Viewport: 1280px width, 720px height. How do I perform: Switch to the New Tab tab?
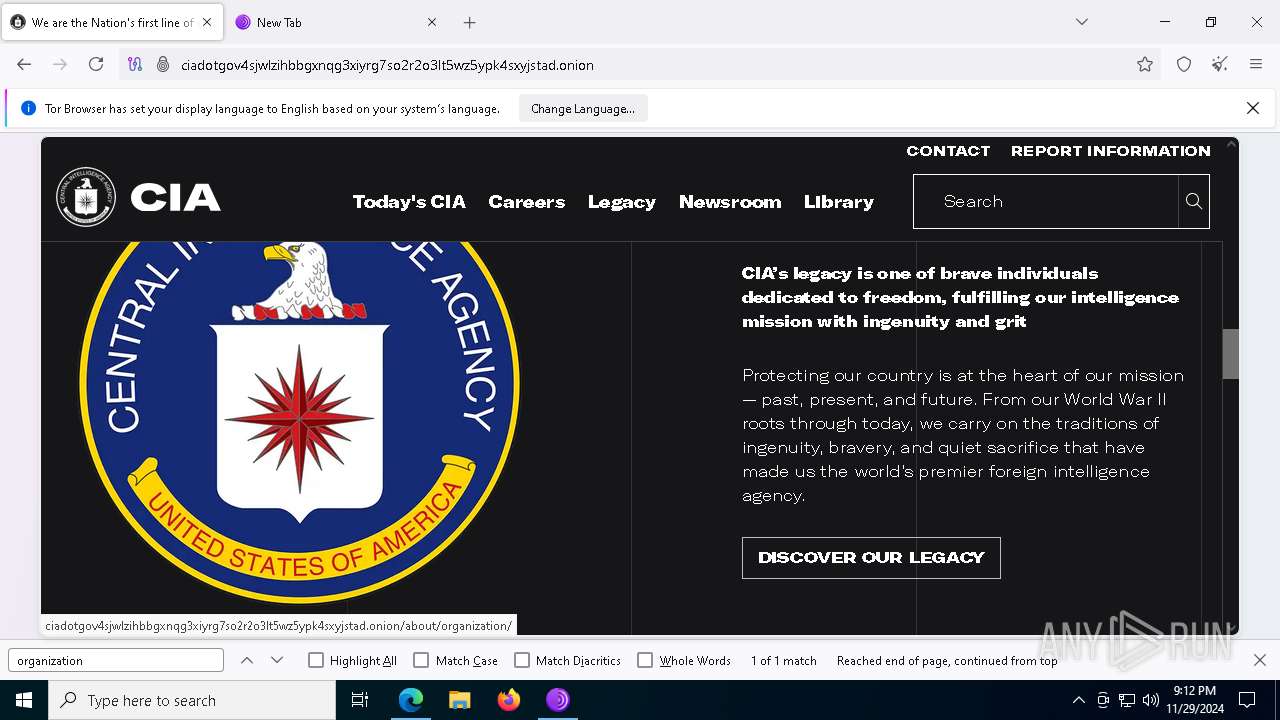coord(335,22)
